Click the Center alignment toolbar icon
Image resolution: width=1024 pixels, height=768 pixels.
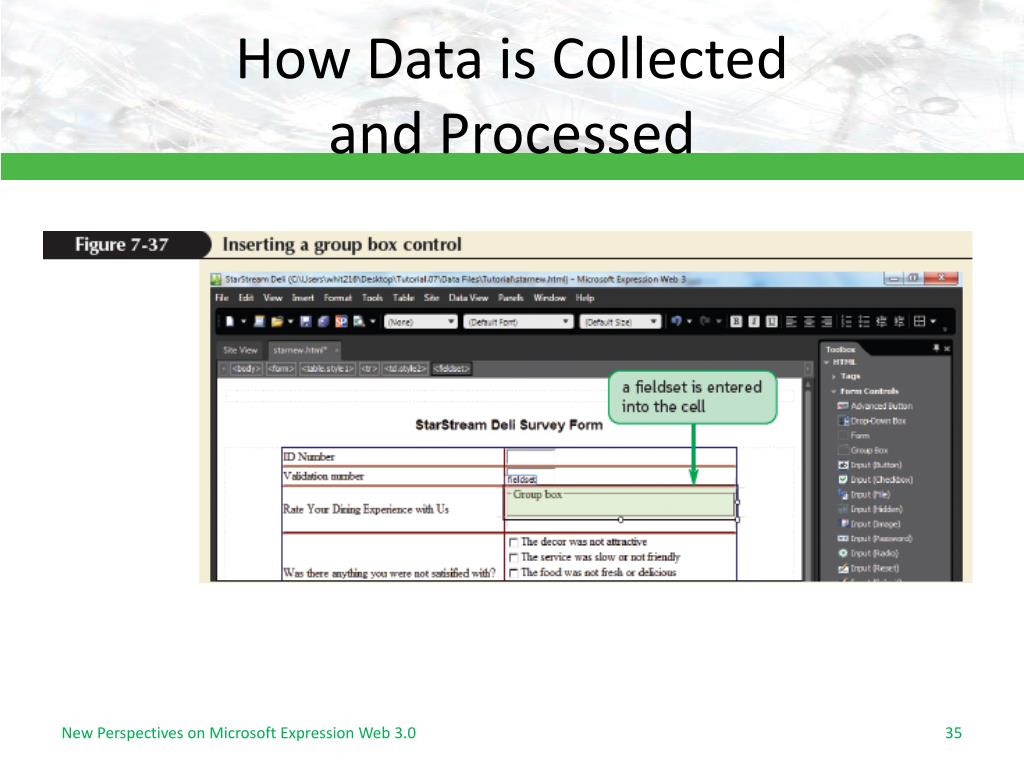coord(809,321)
